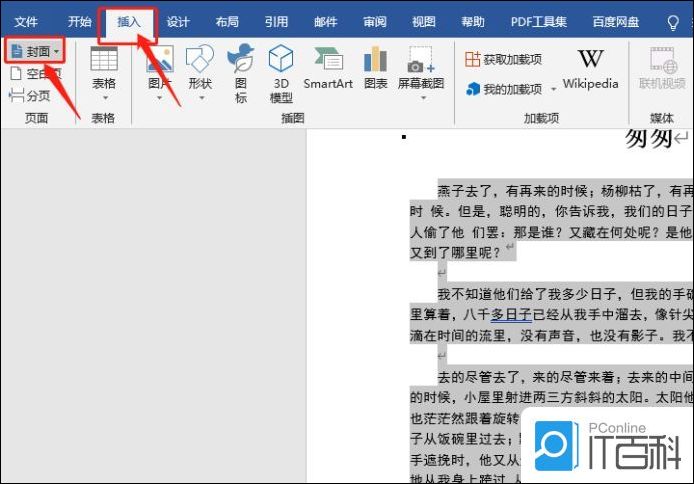
Task: Open the 百度网盘 tab
Action: tap(616, 22)
